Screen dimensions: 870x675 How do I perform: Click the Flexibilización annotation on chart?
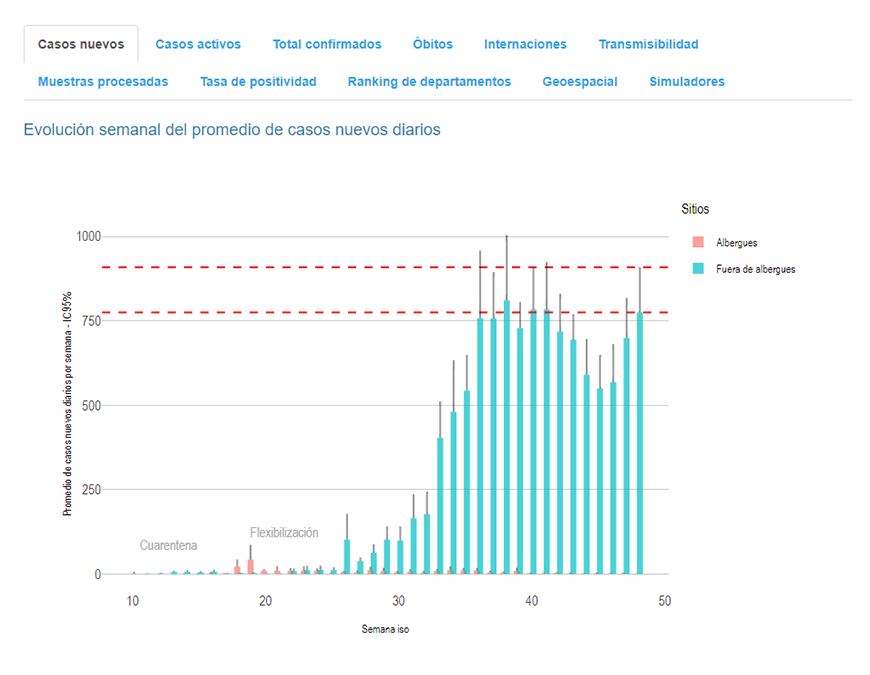[284, 533]
